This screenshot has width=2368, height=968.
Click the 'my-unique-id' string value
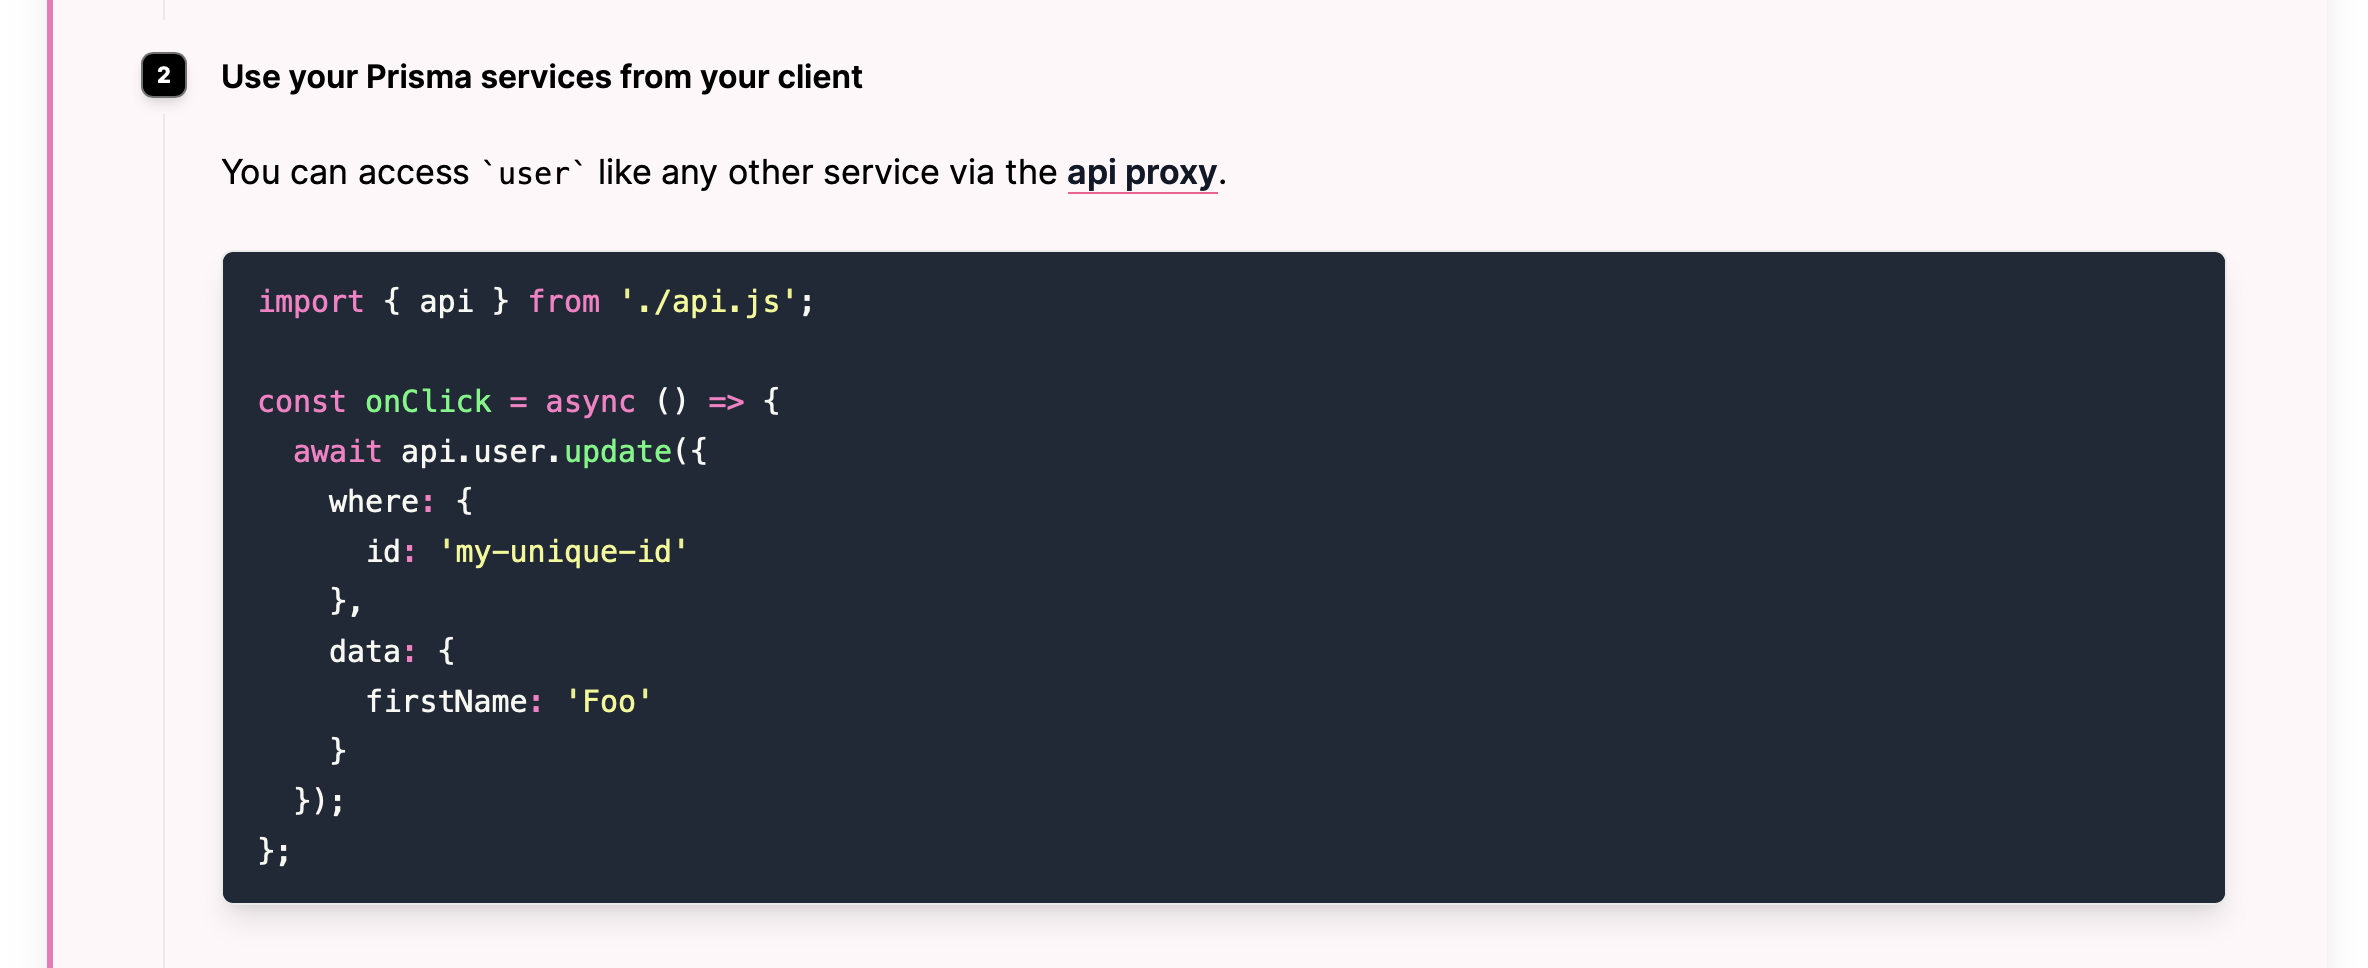[x=563, y=551]
